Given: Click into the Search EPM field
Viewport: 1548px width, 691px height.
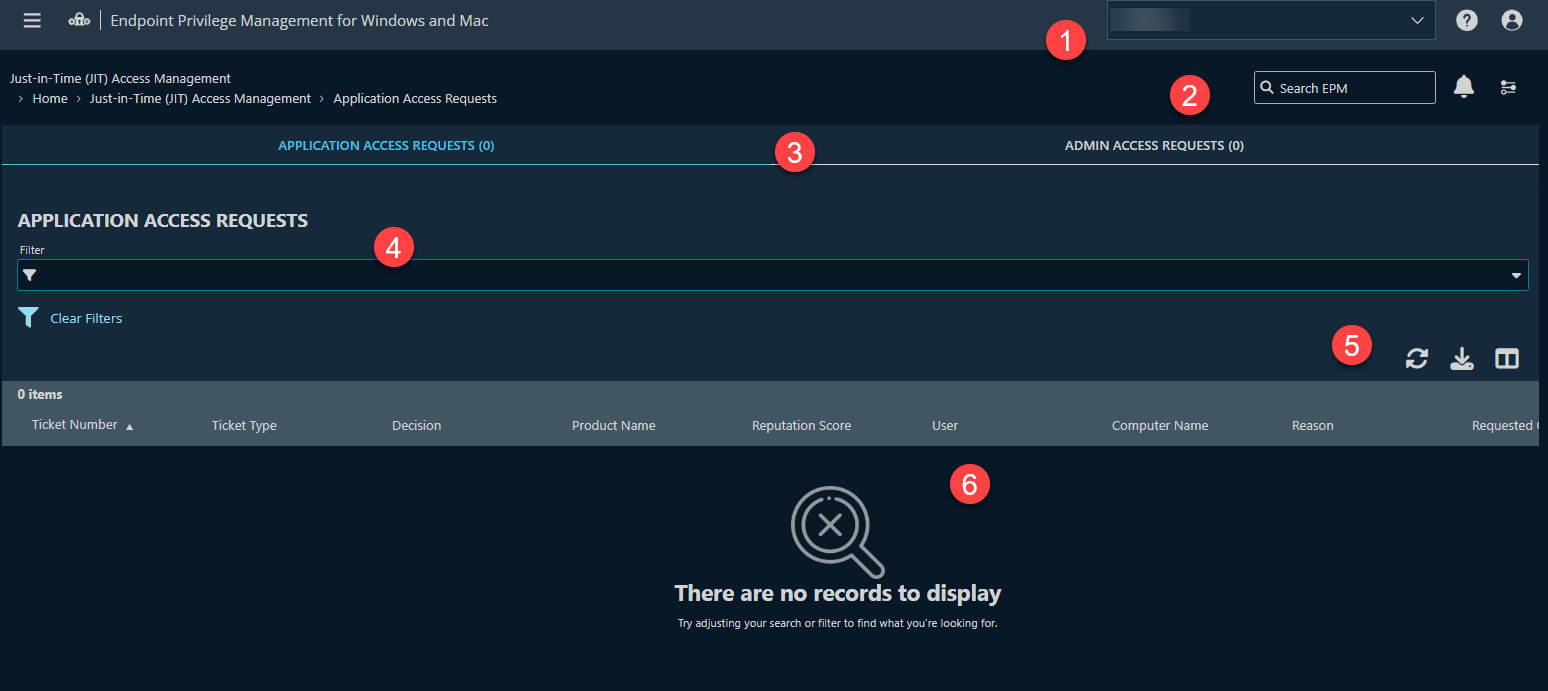Looking at the screenshot, I should (x=1345, y=88).
